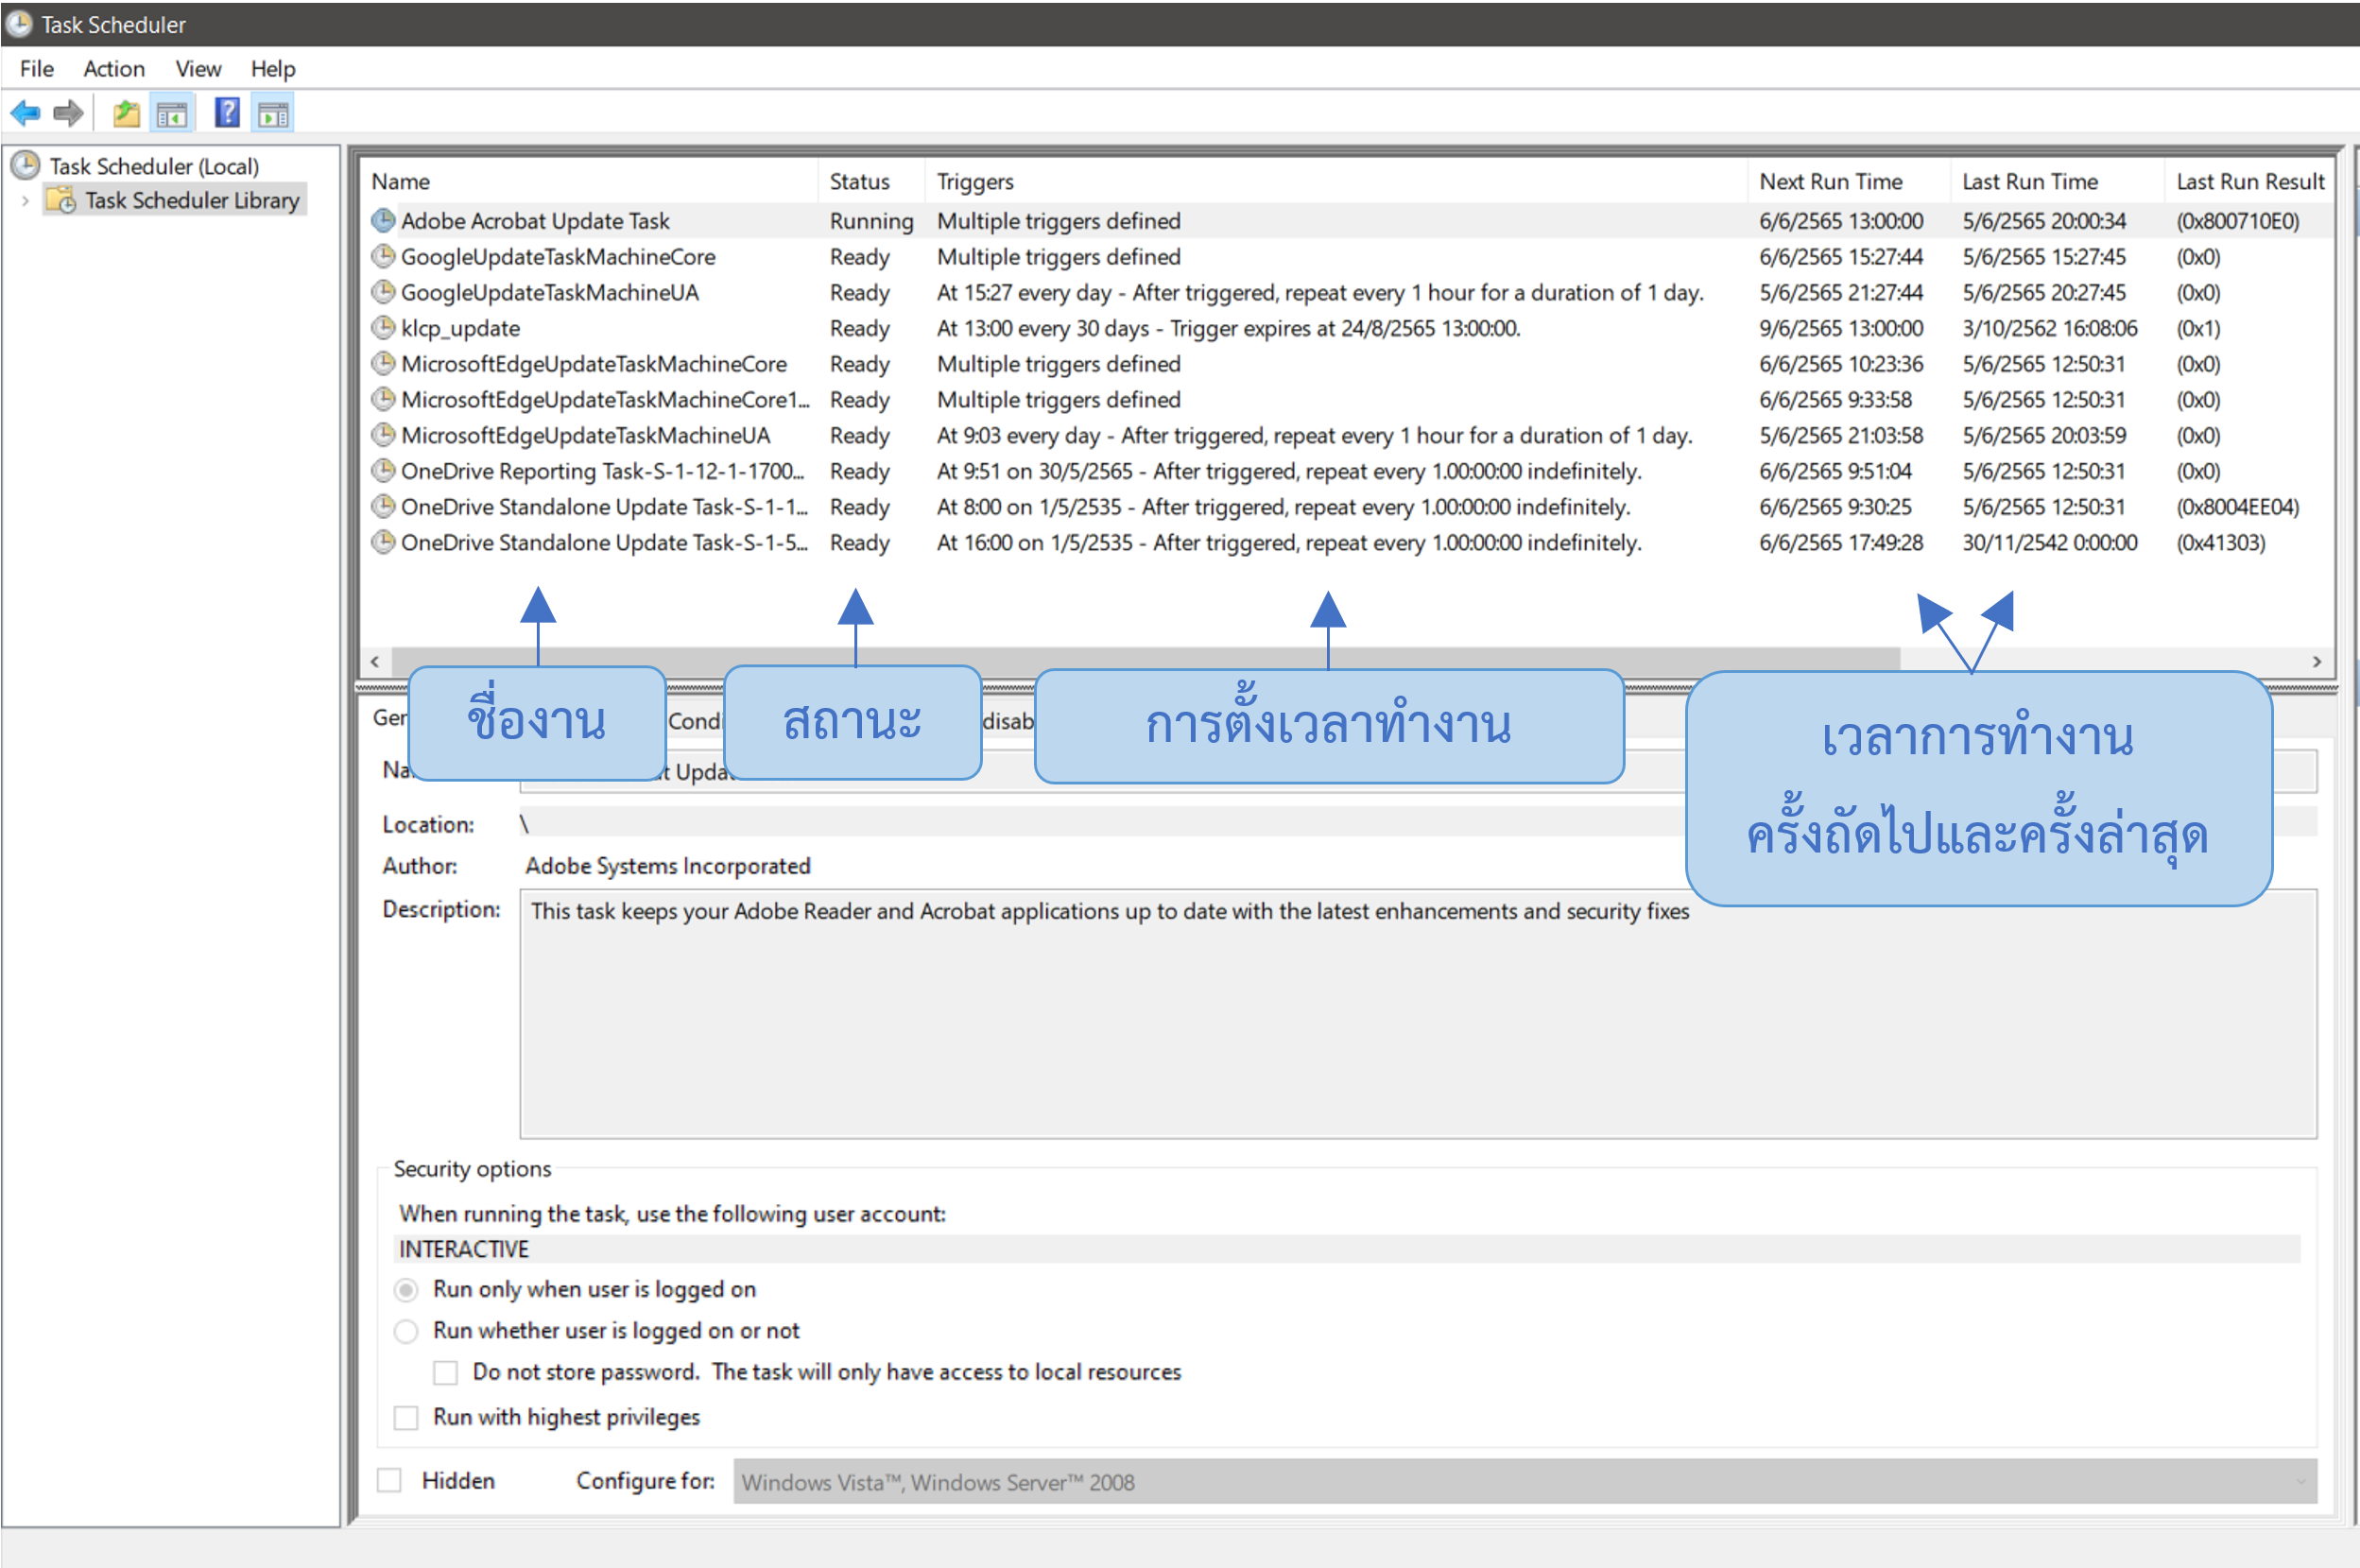The image size is (2360, 1568).
Task: Click the Up One Level folder icon
Action: point(126,113)
